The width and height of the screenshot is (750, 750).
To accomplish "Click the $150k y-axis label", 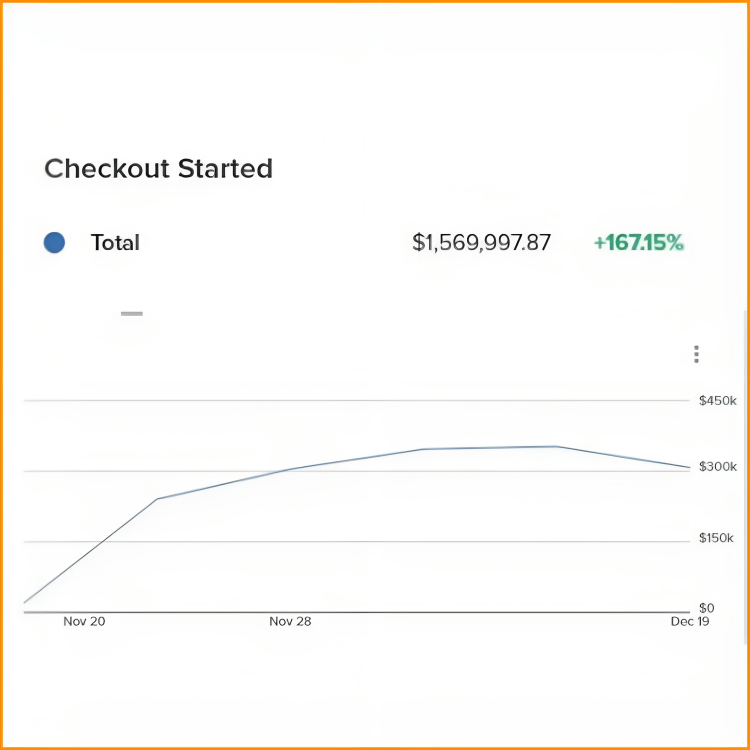I will coord(717,539).
